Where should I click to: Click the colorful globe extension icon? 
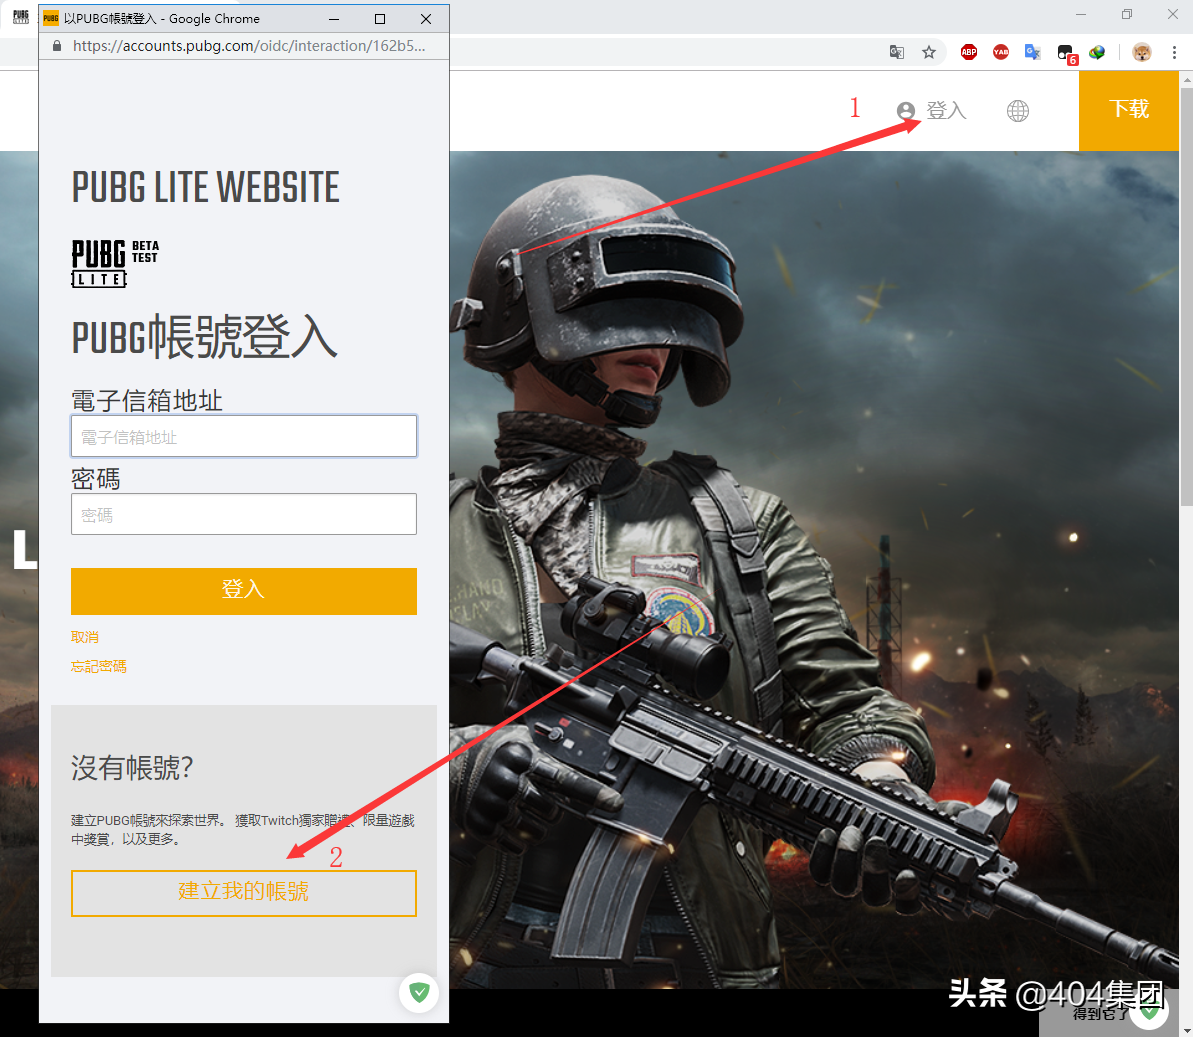click(x=1097, y=52)
